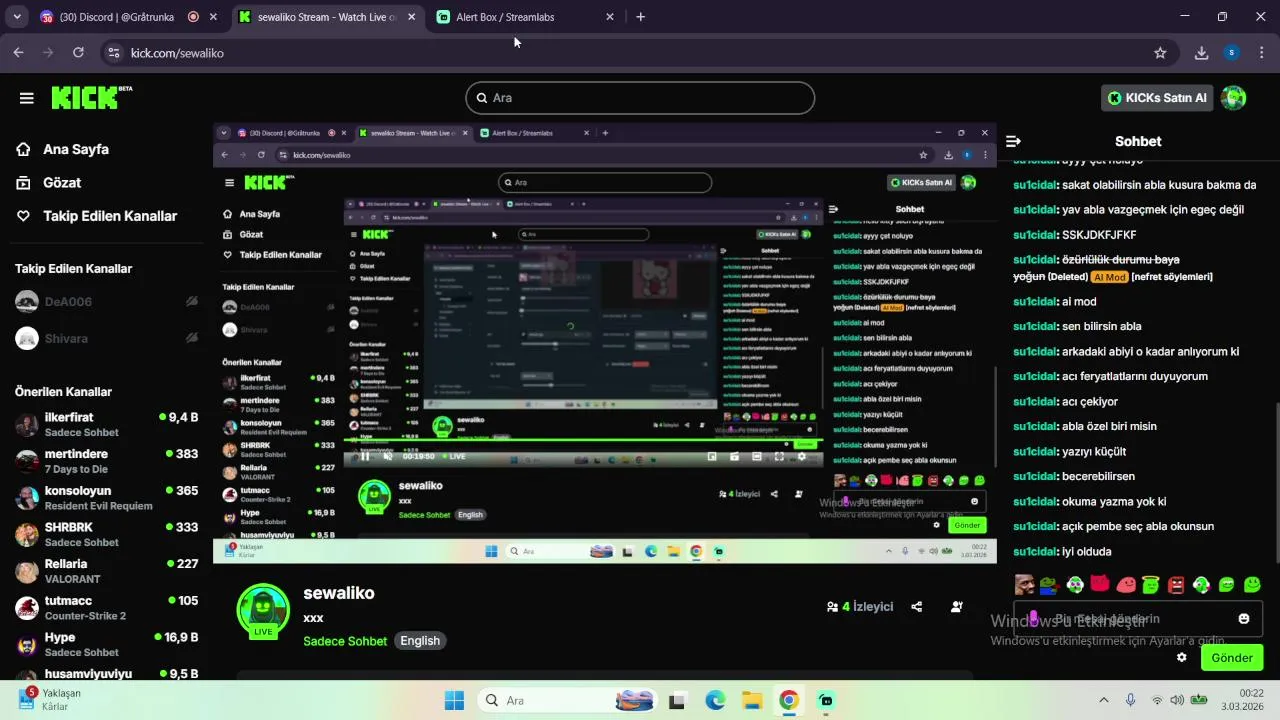The height and width of the screenshot is (720, 1280).
Task: Insert the green halo angel emote
Action: (1150, 585)
